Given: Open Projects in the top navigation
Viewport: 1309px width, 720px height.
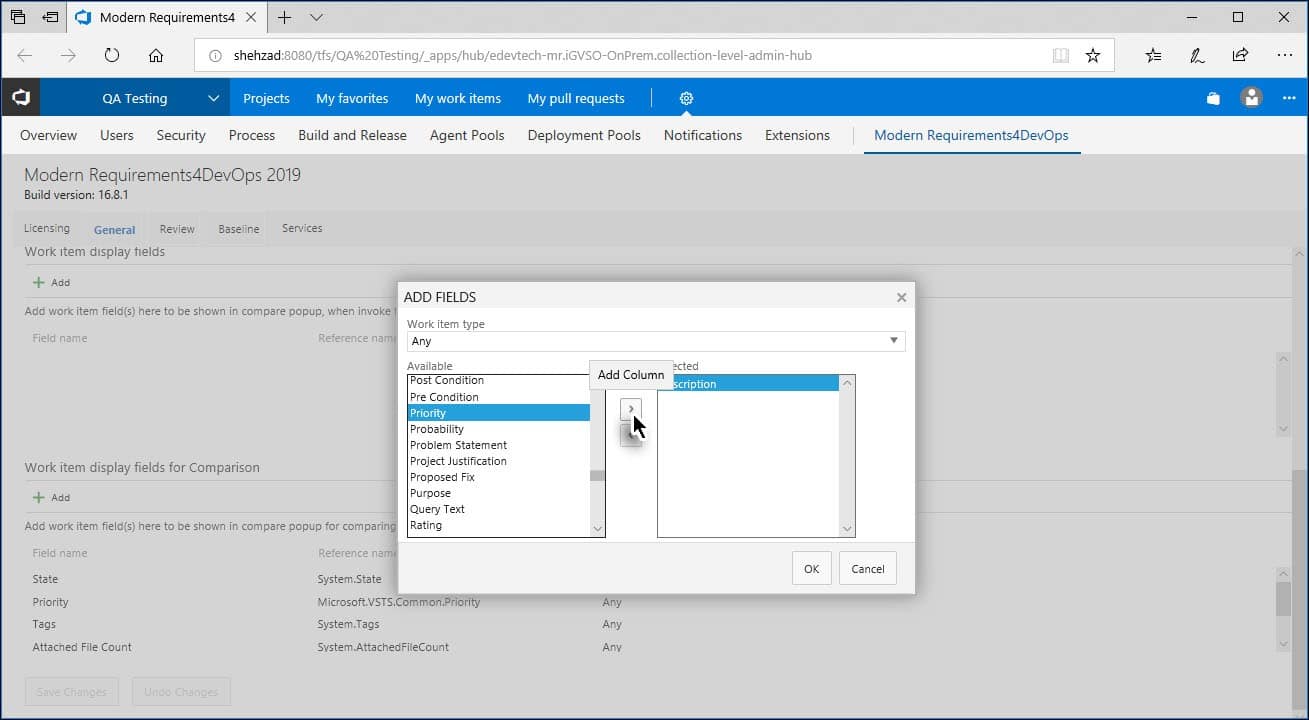Looking at the screenshot, I should pyautogui.click(x=266, y=98).
